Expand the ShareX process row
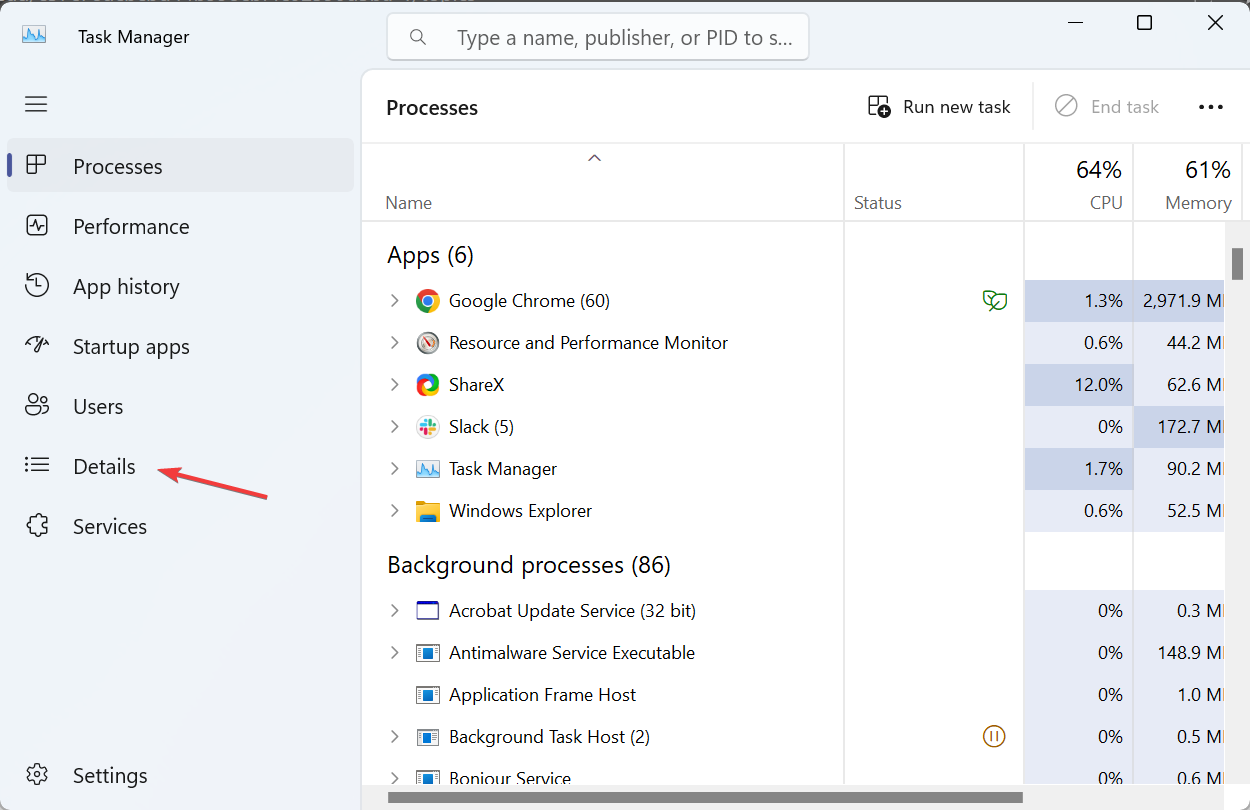The height and width of the screenshot is (810, 1250). [x=394, y=385]
